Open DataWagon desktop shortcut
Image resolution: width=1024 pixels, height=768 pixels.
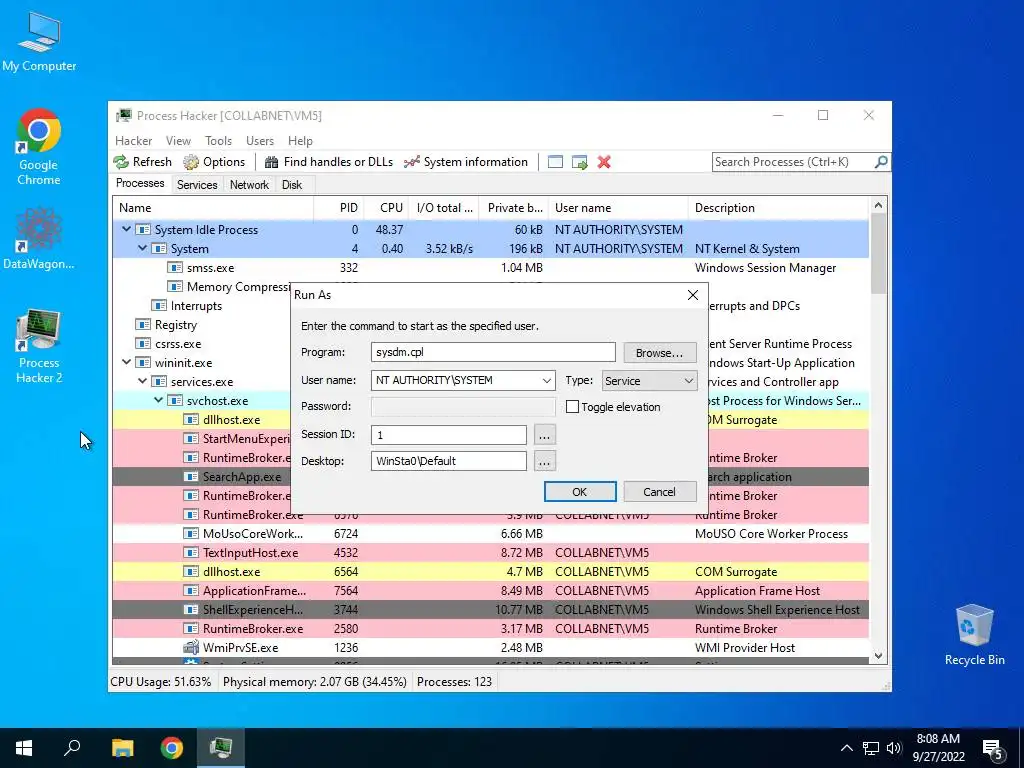pos(39,238)
